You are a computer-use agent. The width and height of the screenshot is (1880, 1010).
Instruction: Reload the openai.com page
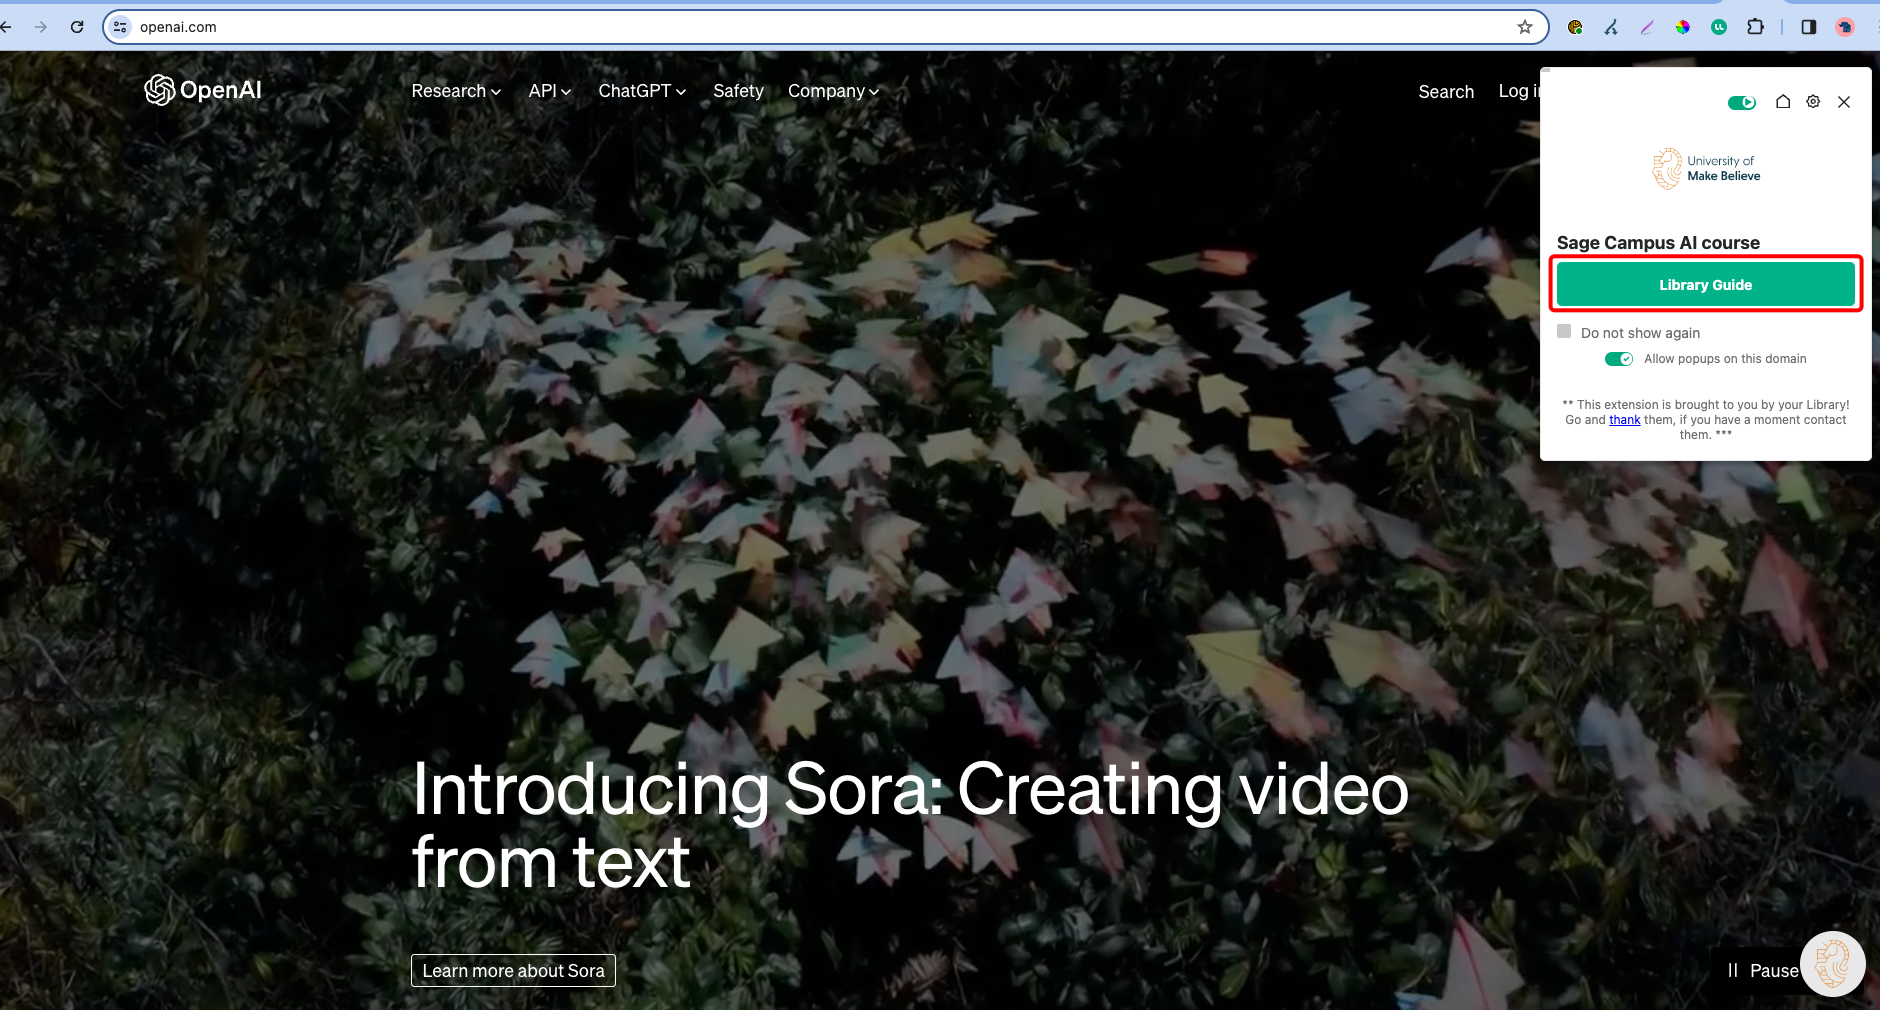coord(77,27)
